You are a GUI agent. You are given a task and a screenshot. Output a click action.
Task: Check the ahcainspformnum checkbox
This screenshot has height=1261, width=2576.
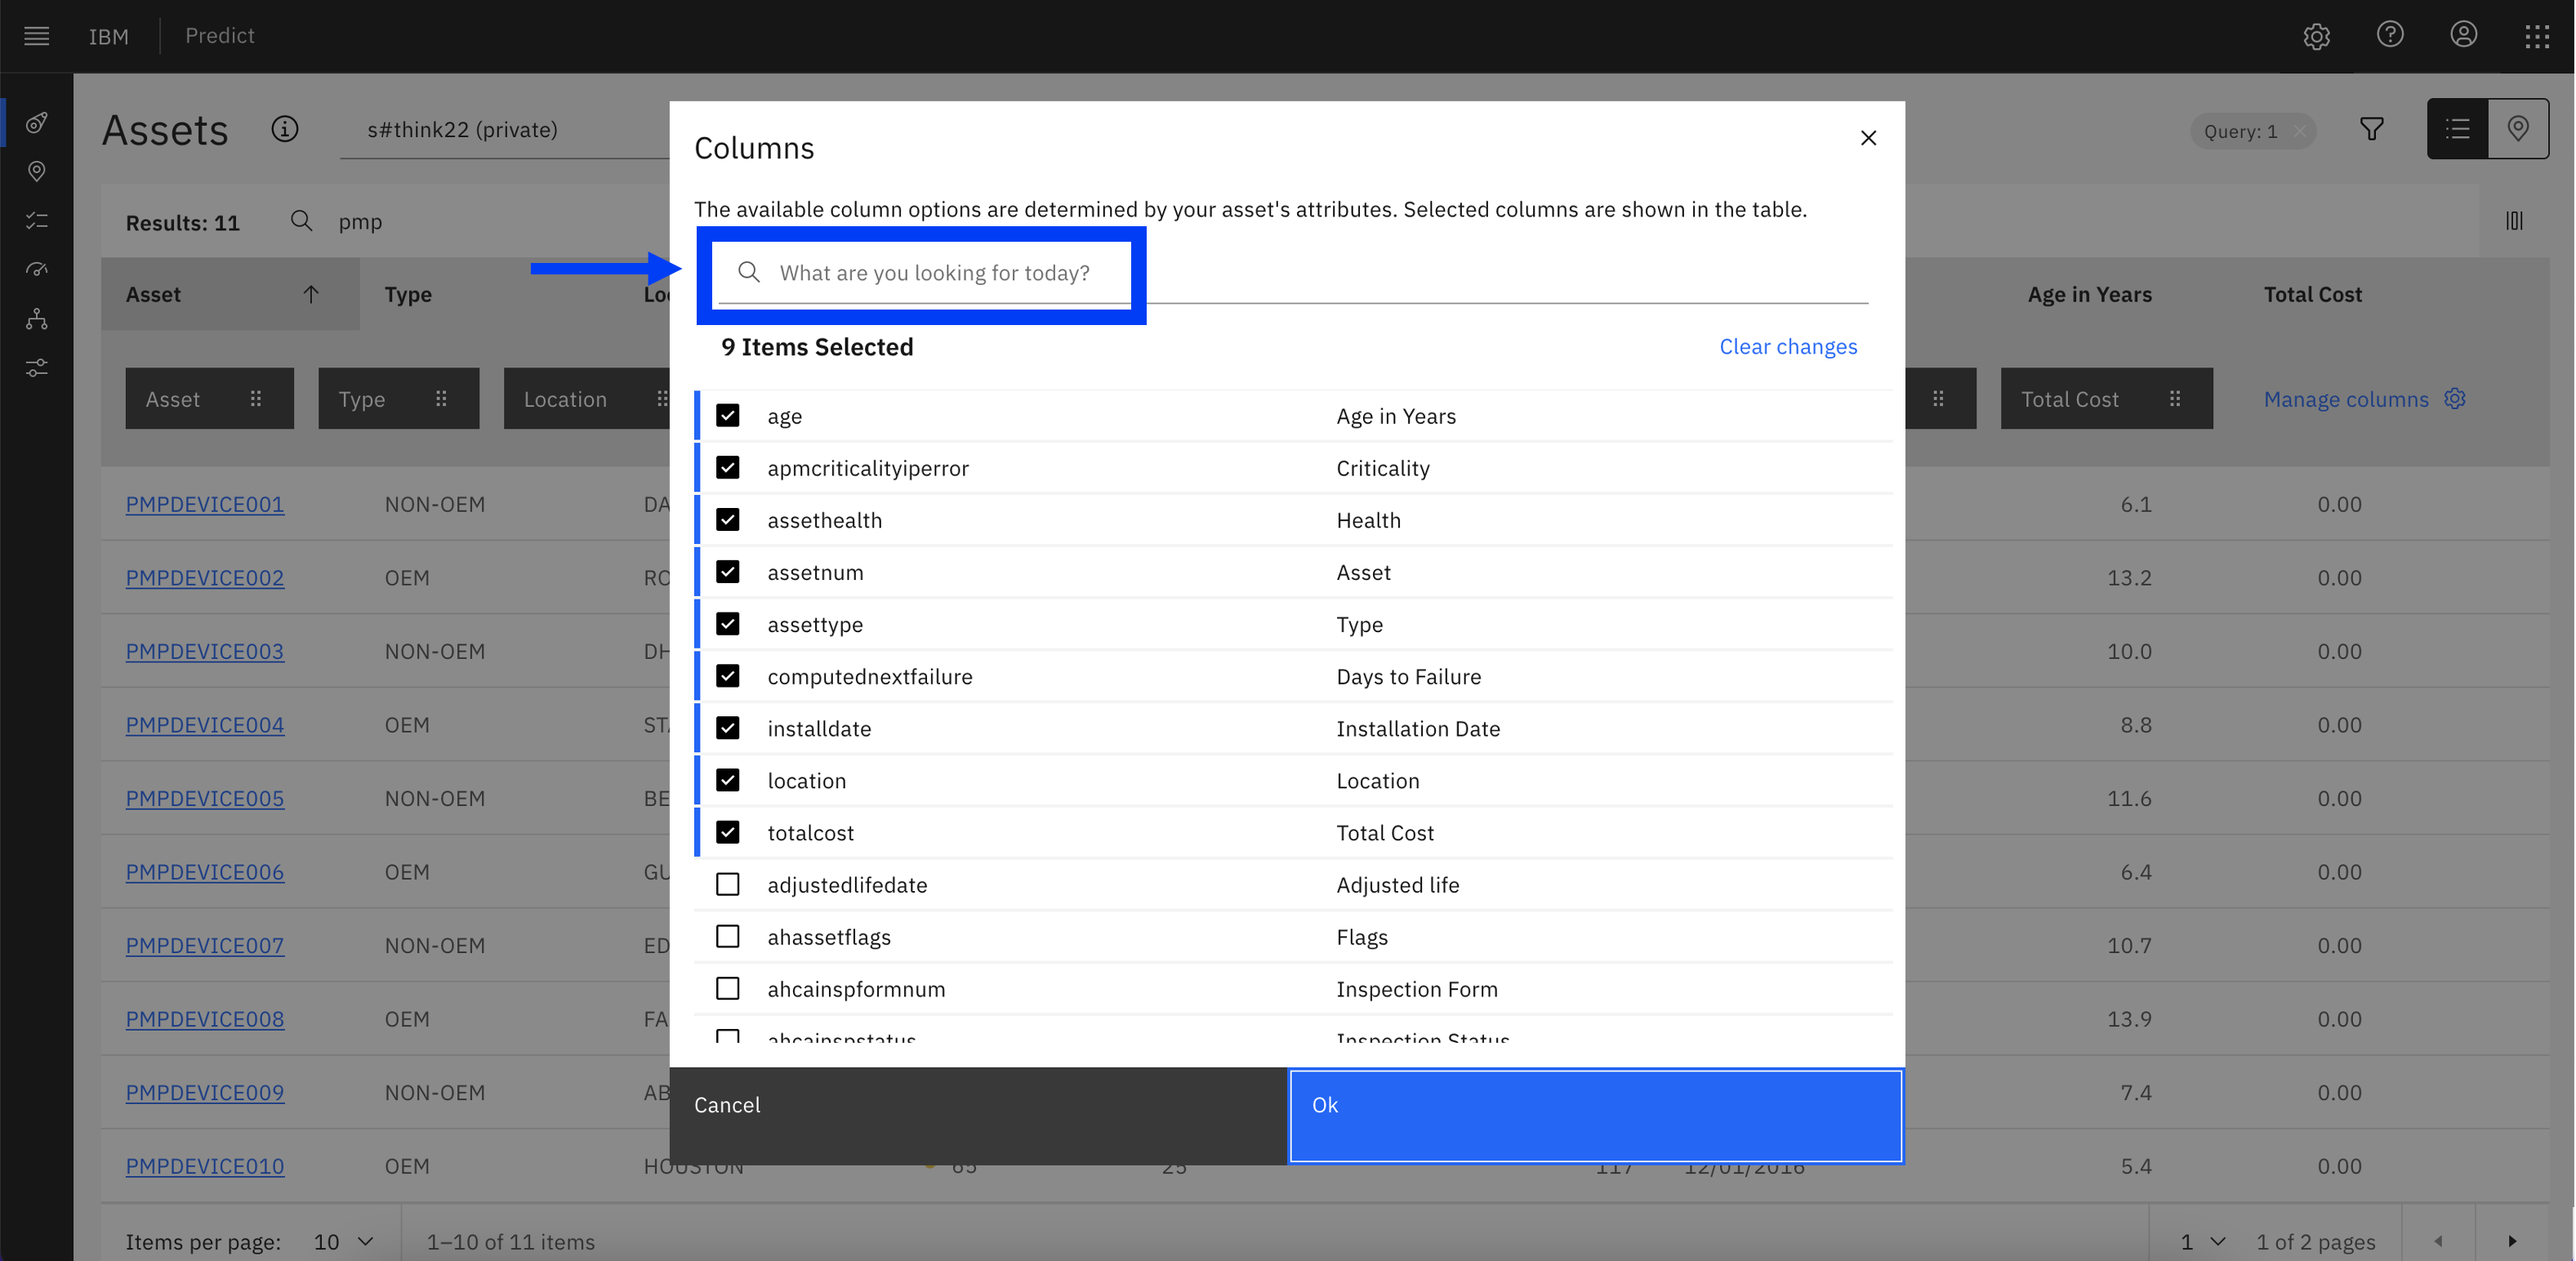728,988
